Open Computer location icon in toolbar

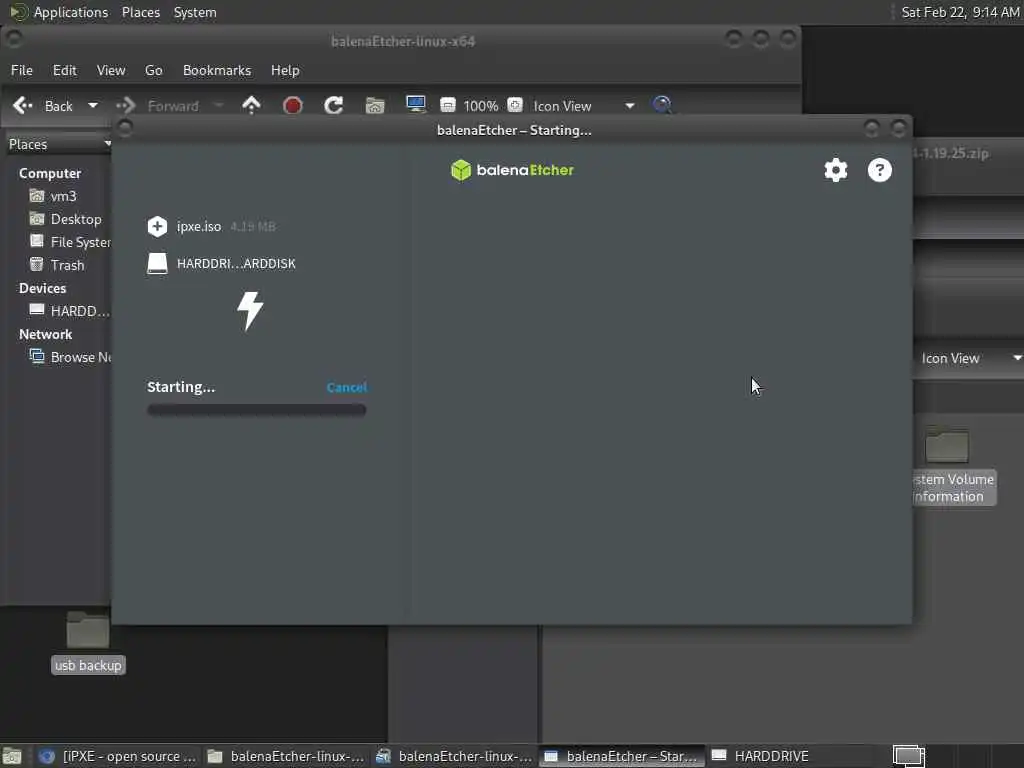click(415, 104)
